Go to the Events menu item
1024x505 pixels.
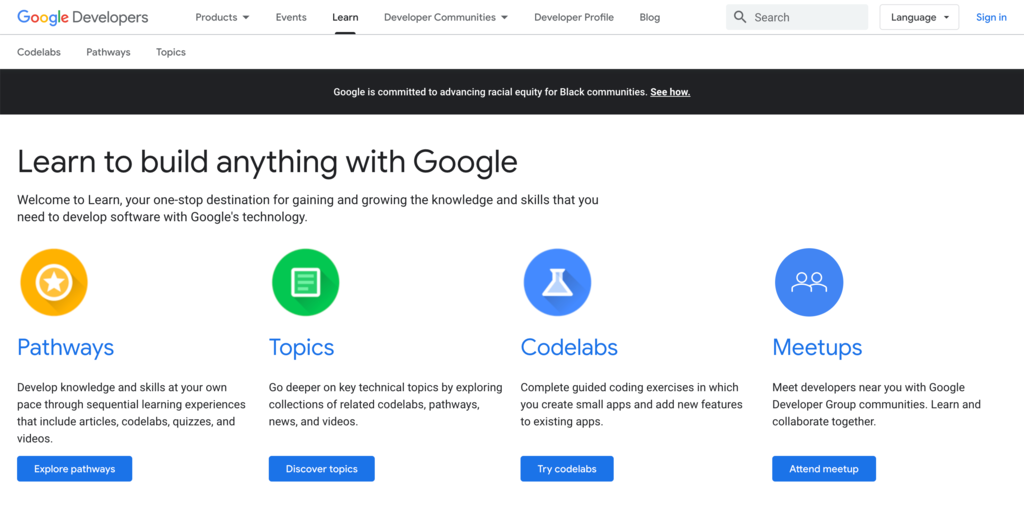291,17
